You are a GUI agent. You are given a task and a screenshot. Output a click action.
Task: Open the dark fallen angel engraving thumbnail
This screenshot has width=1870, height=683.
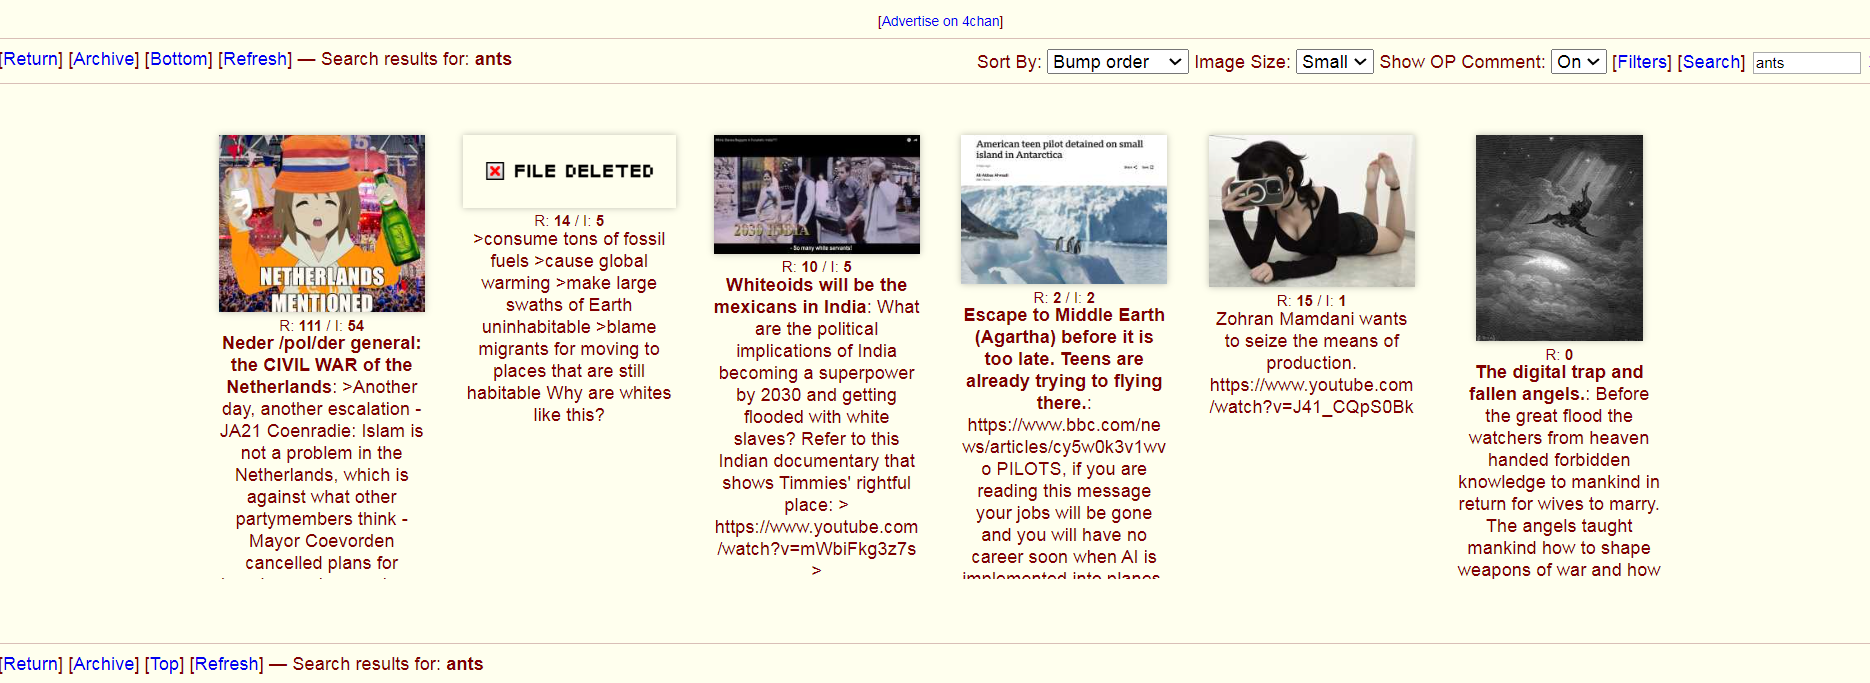[1559, 238]
